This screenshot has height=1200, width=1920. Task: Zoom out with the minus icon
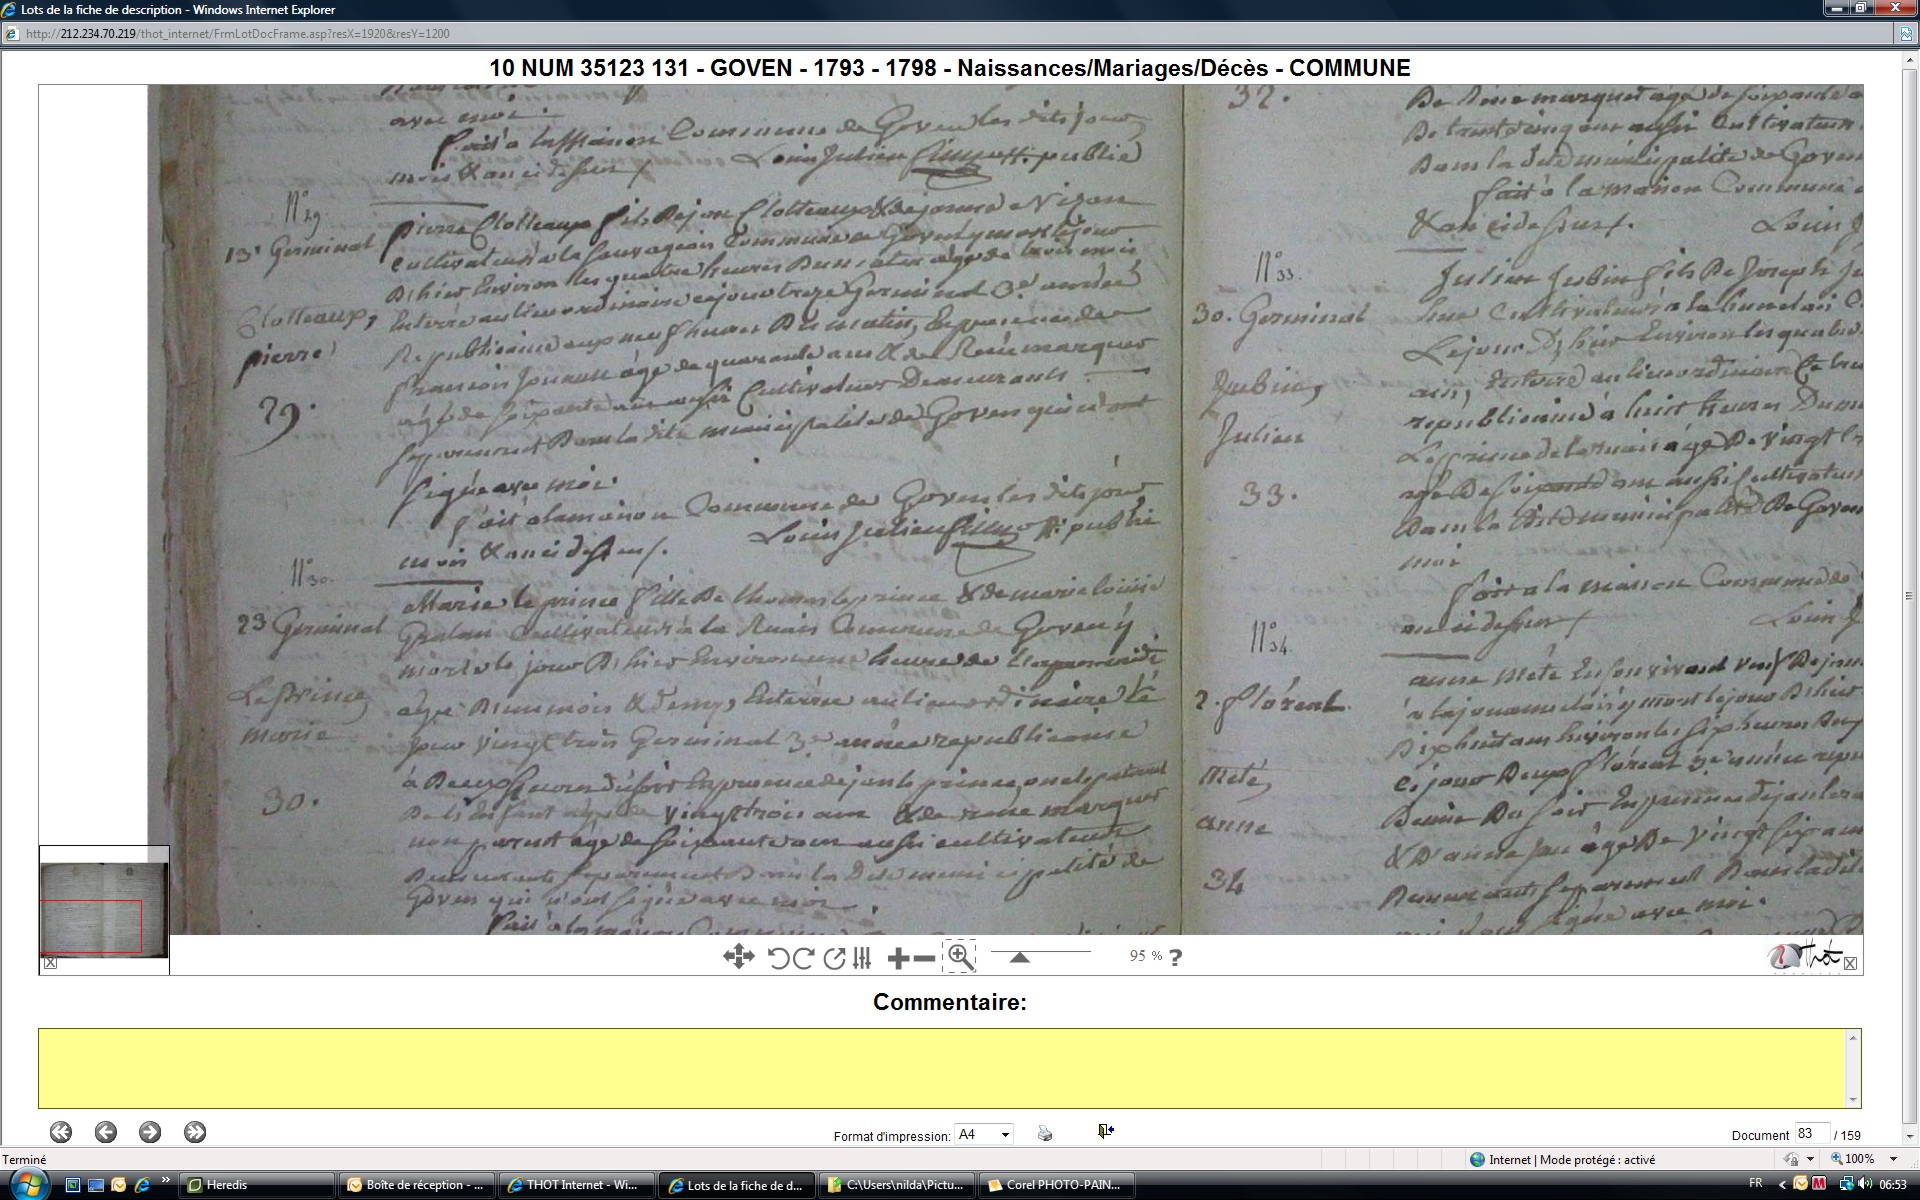(925, 958)
